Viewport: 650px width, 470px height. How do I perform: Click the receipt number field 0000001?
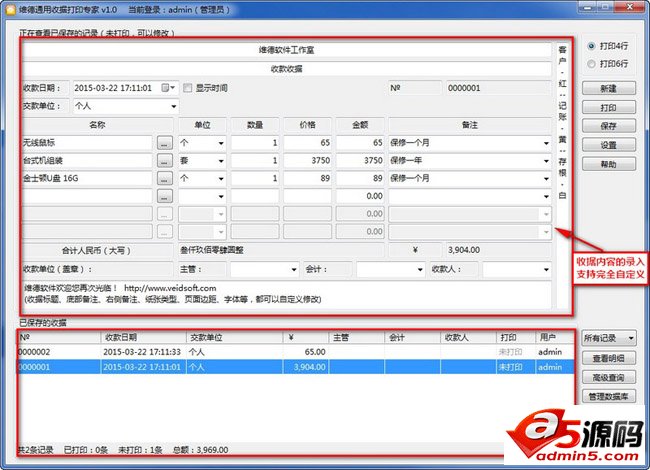[x=498, y=88]
